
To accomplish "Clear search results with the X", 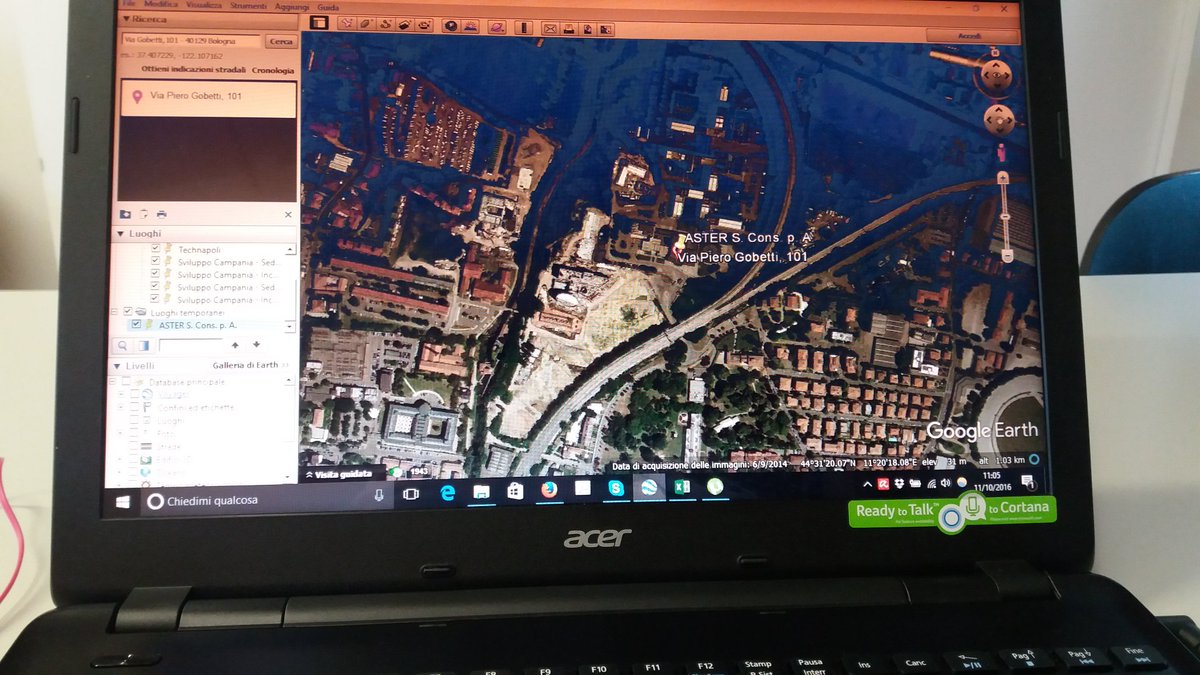I will (x=288, y=214).
